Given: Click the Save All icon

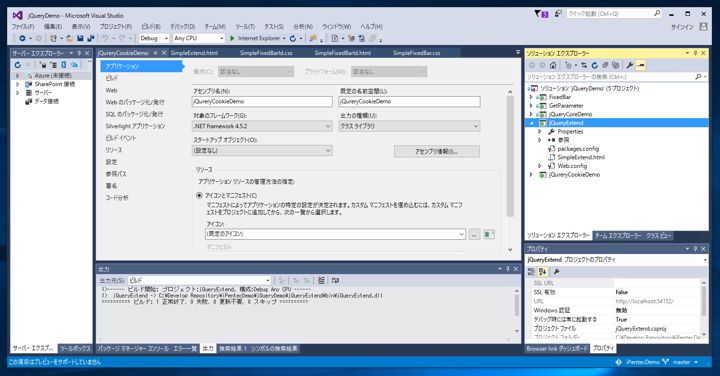Looking at the screenshot, I should pos(90,39).
